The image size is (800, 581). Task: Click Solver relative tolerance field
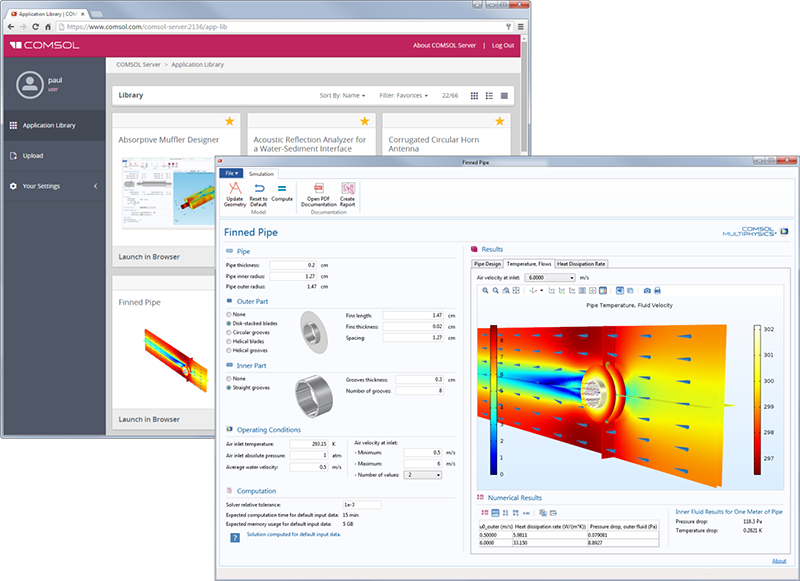(x=362, y=504)
